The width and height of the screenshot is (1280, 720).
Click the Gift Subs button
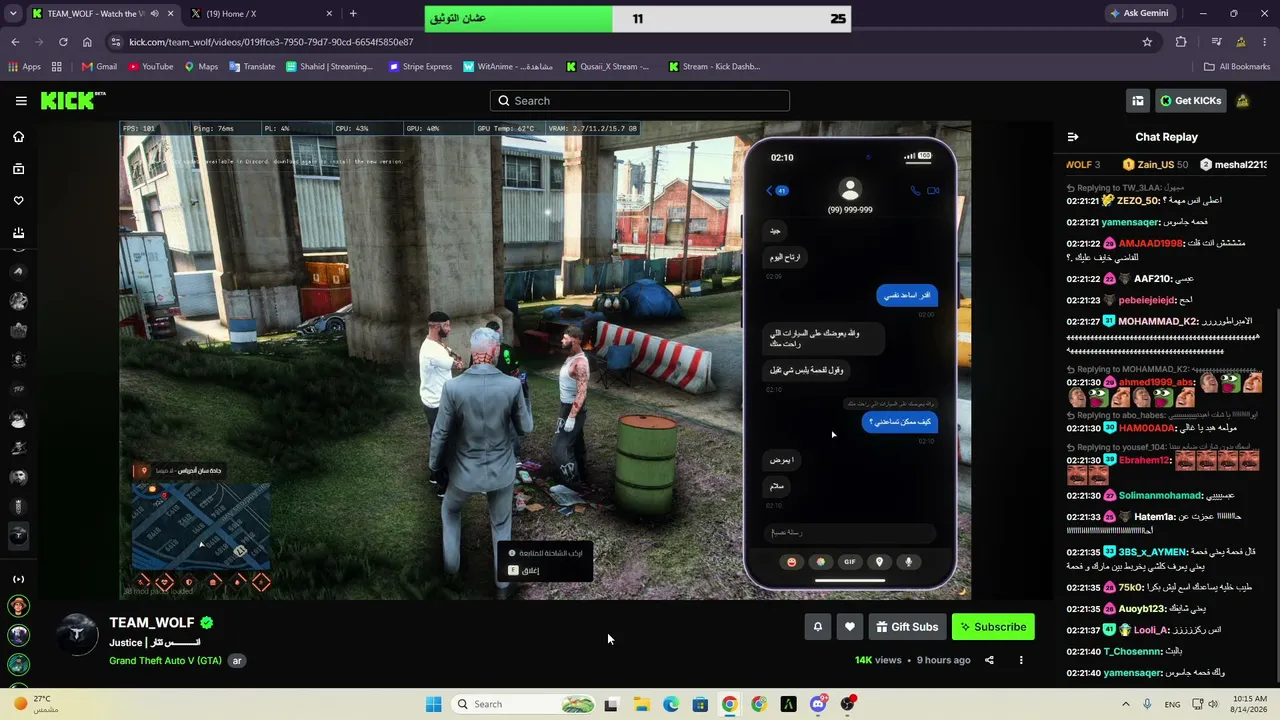(x=907, y=627)
